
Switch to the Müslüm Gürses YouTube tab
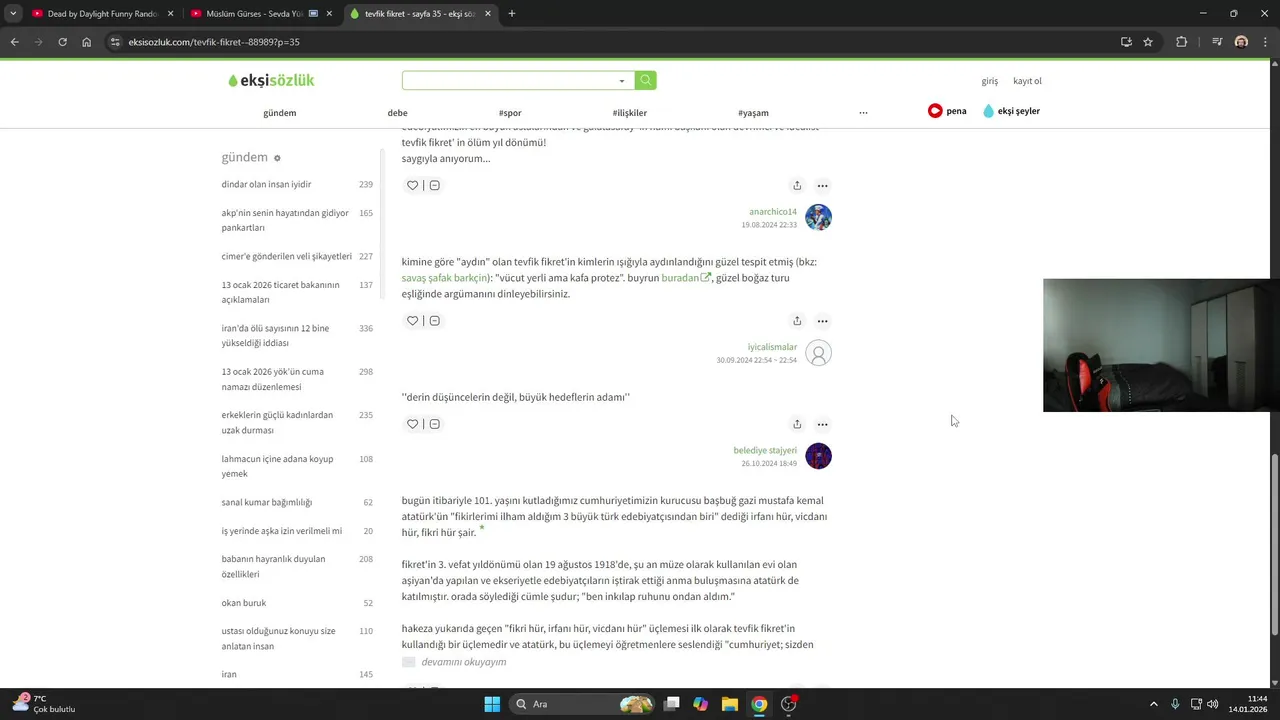[262, 14]
